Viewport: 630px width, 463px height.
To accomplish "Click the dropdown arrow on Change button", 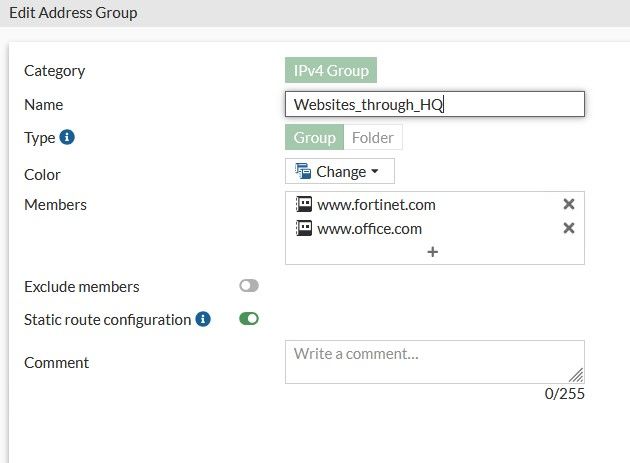I will click(x=375, y=171).
